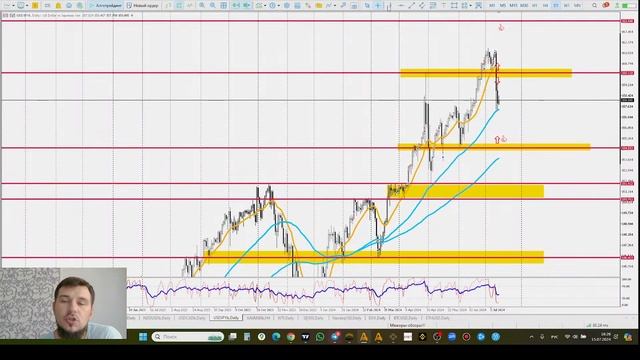Toggle the Algo Trading button

point(105,6)
